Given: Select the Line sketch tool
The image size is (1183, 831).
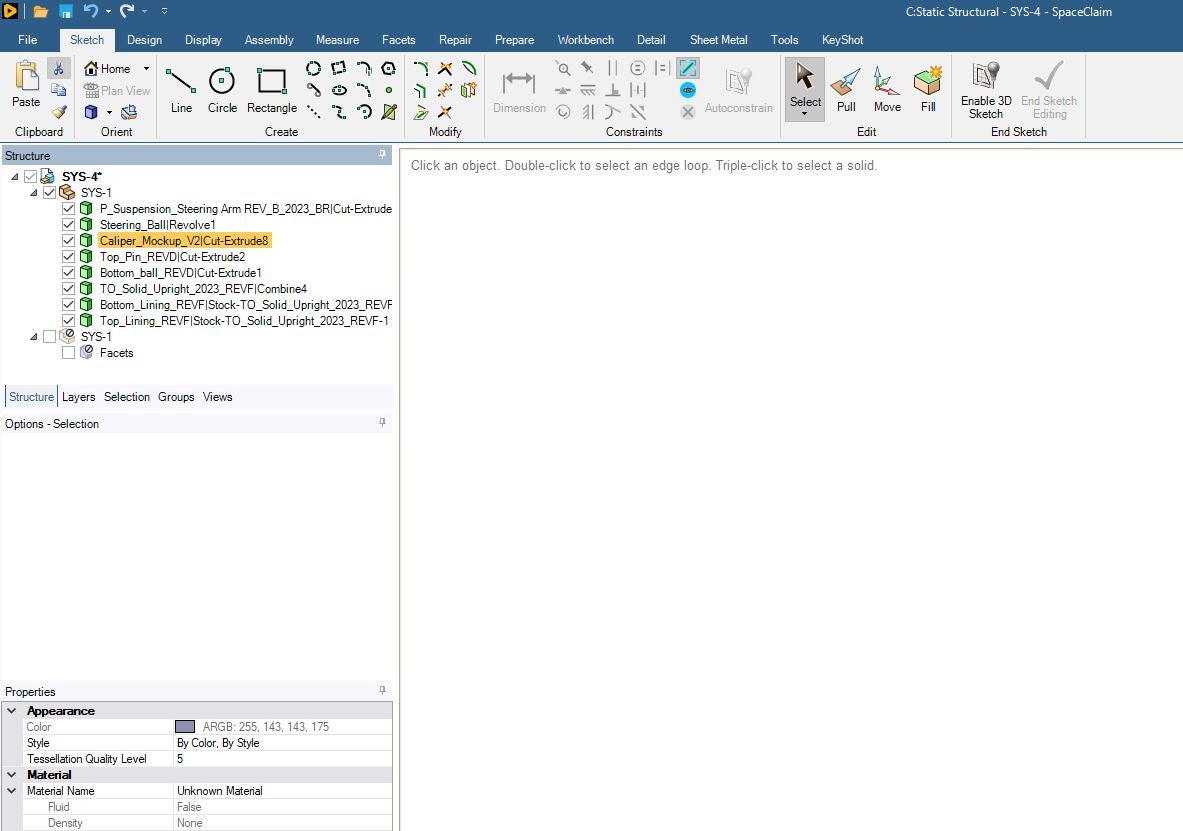Looking at the screenshot, I should pos(180,90).
